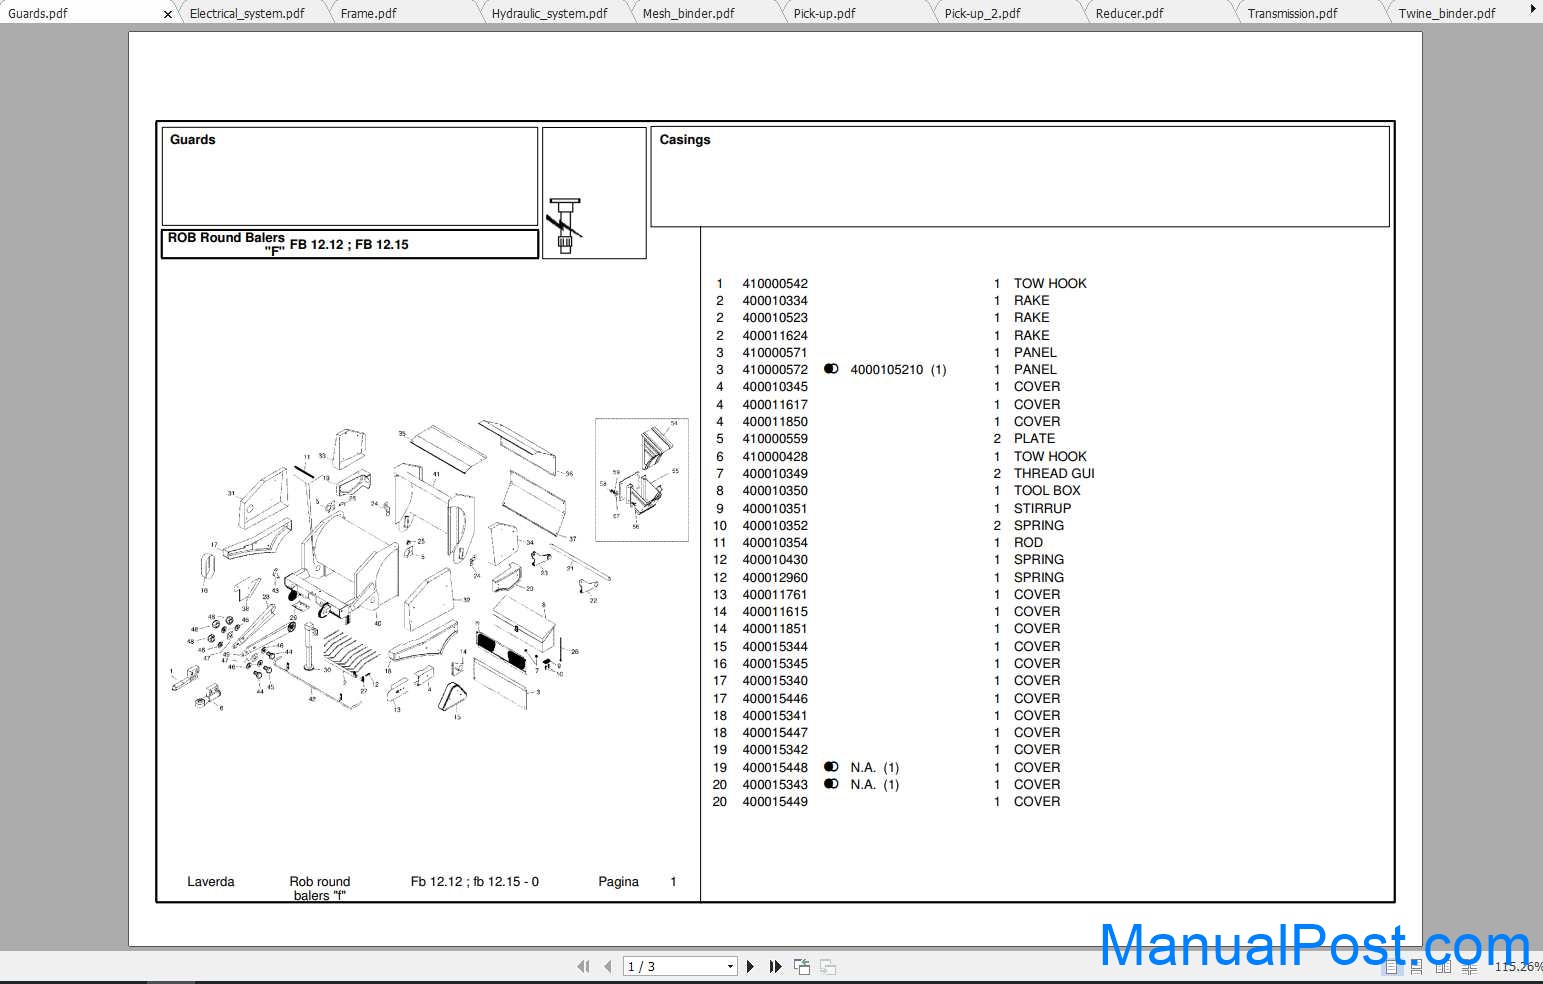
Task: Jump to the last page
Action: tap(775, 966)
